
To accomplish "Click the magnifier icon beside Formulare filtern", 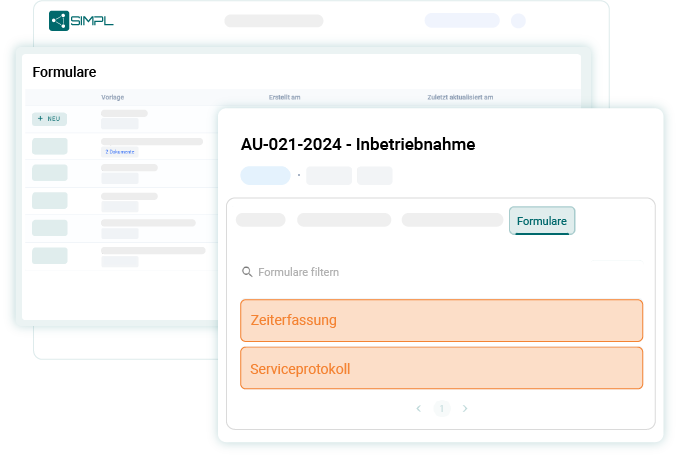I will pyautogui.click(x=247, y=272).
